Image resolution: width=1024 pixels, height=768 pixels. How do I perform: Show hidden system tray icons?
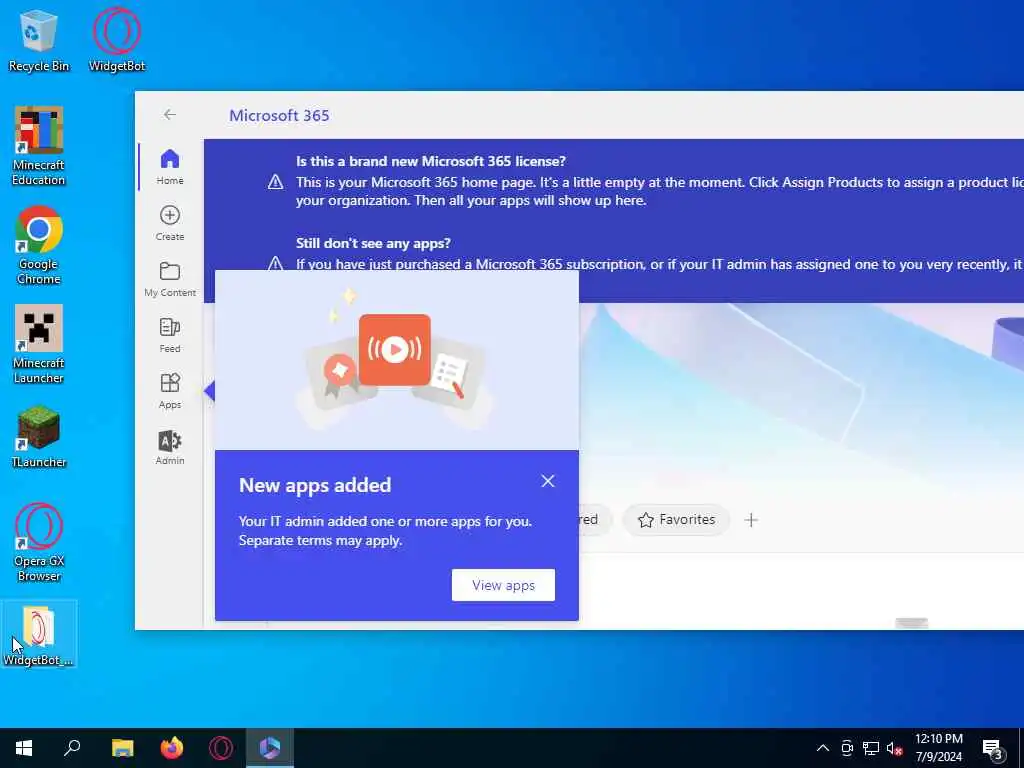823,748
